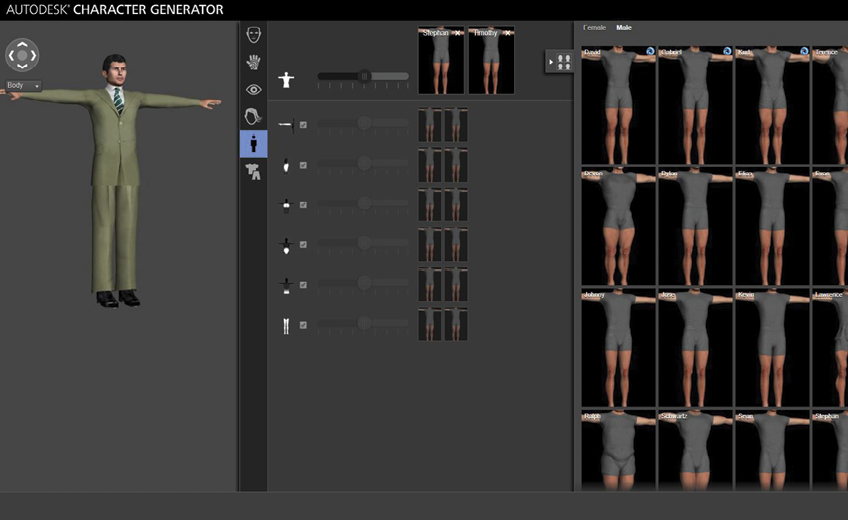Toggle the head blend checkbox
The image size is (848, 520).
[x=303, y=165]
